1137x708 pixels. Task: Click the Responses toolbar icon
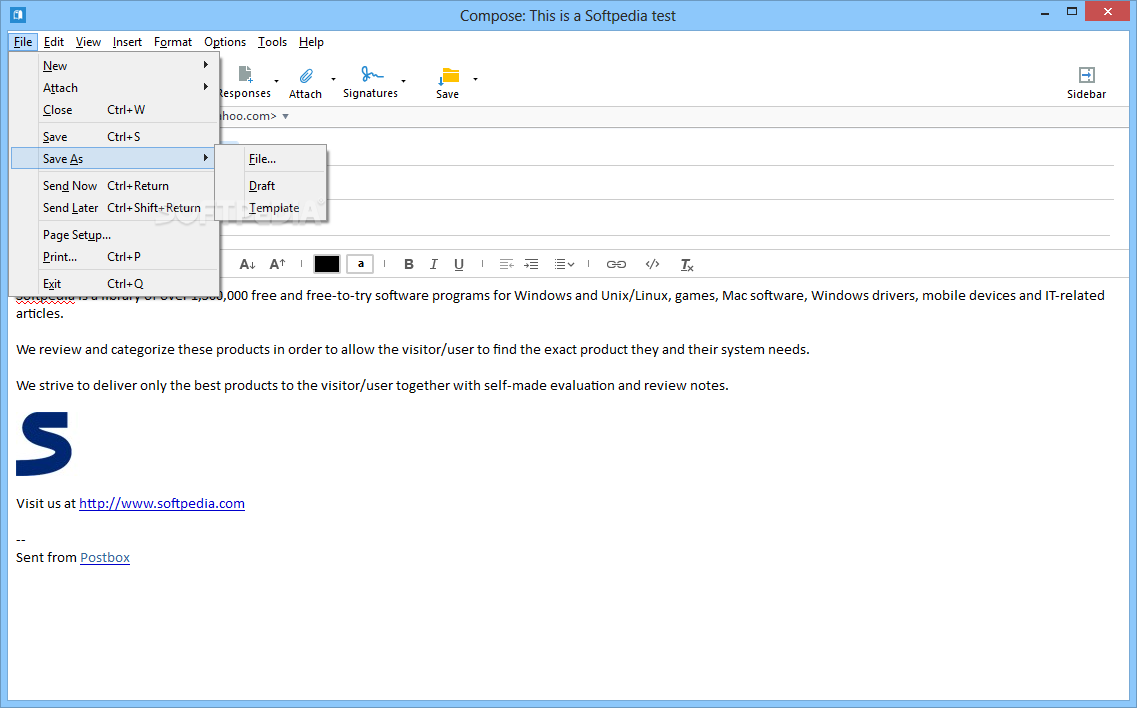(x=245, y=74)
